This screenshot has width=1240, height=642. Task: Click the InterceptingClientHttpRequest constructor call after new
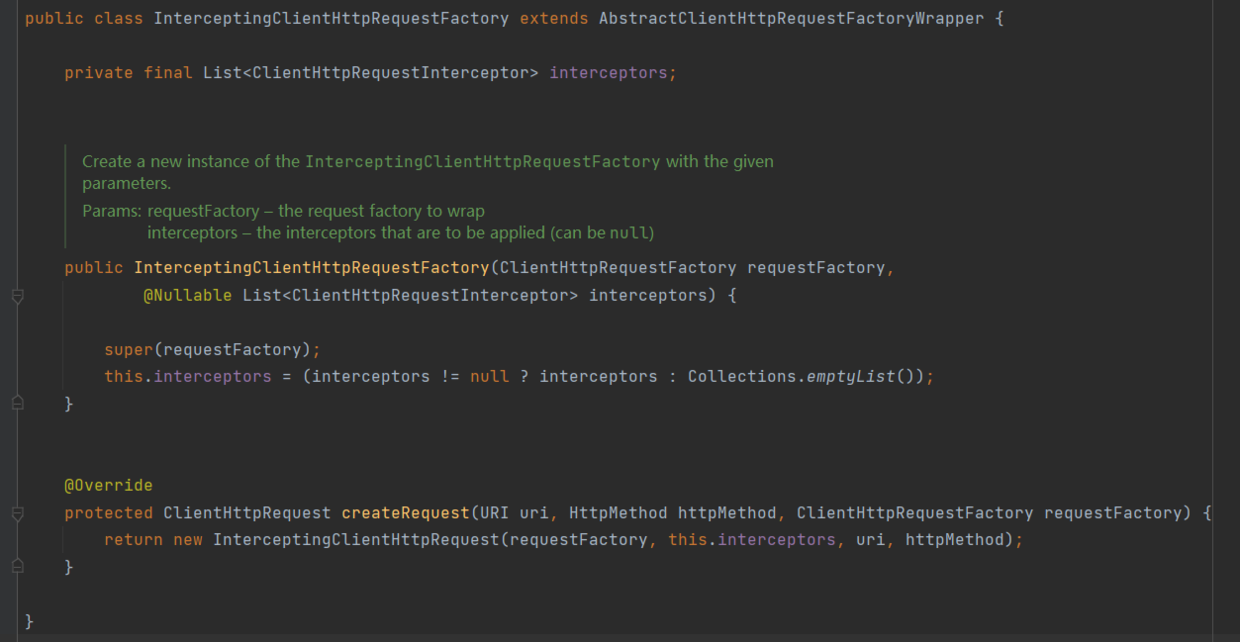pos(355,540)
